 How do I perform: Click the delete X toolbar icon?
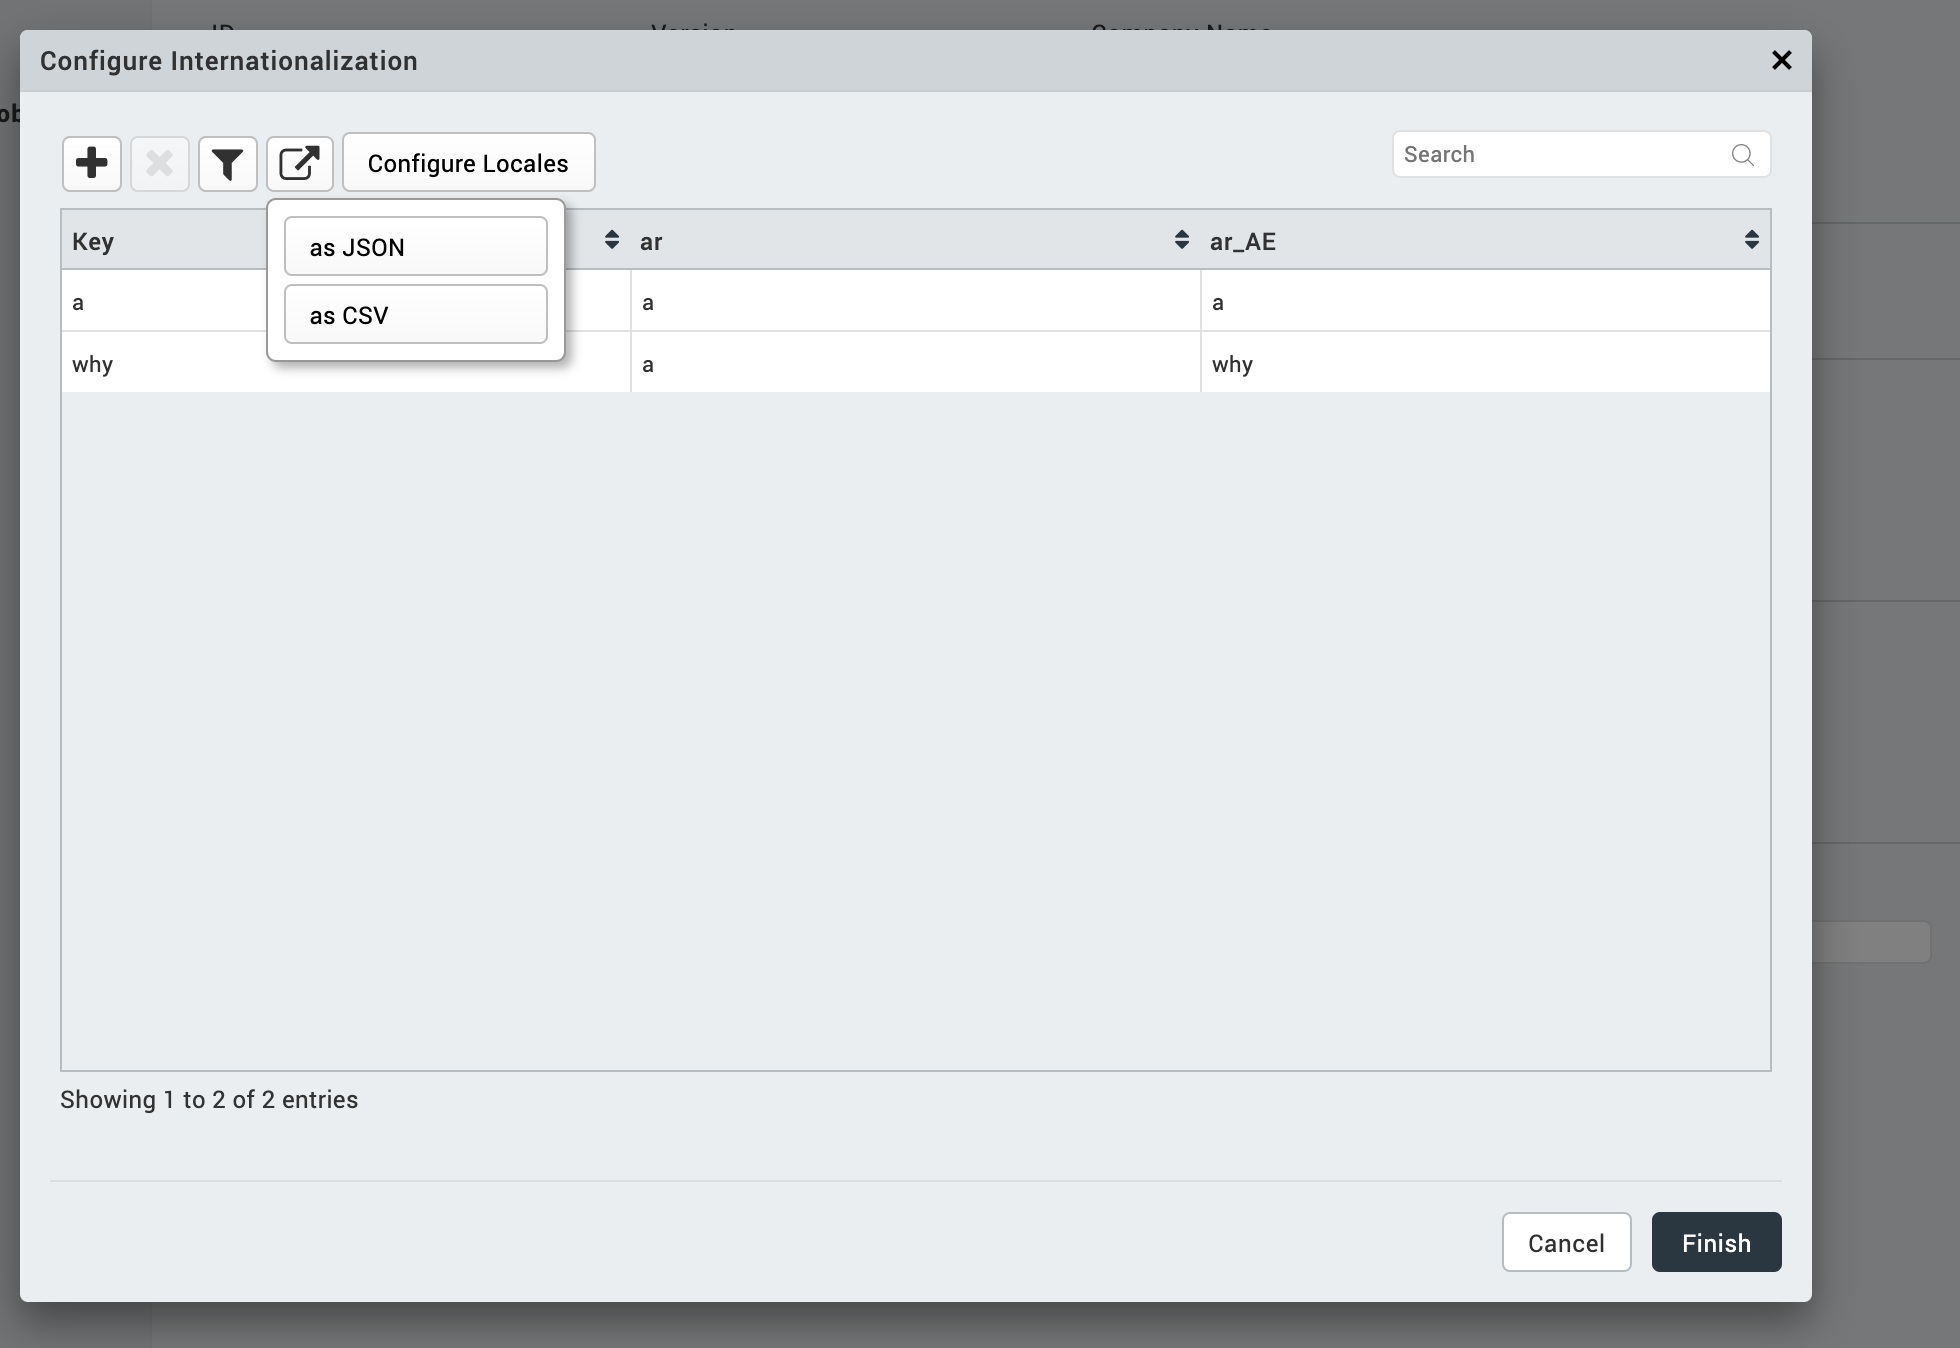[x=160, y=163]
